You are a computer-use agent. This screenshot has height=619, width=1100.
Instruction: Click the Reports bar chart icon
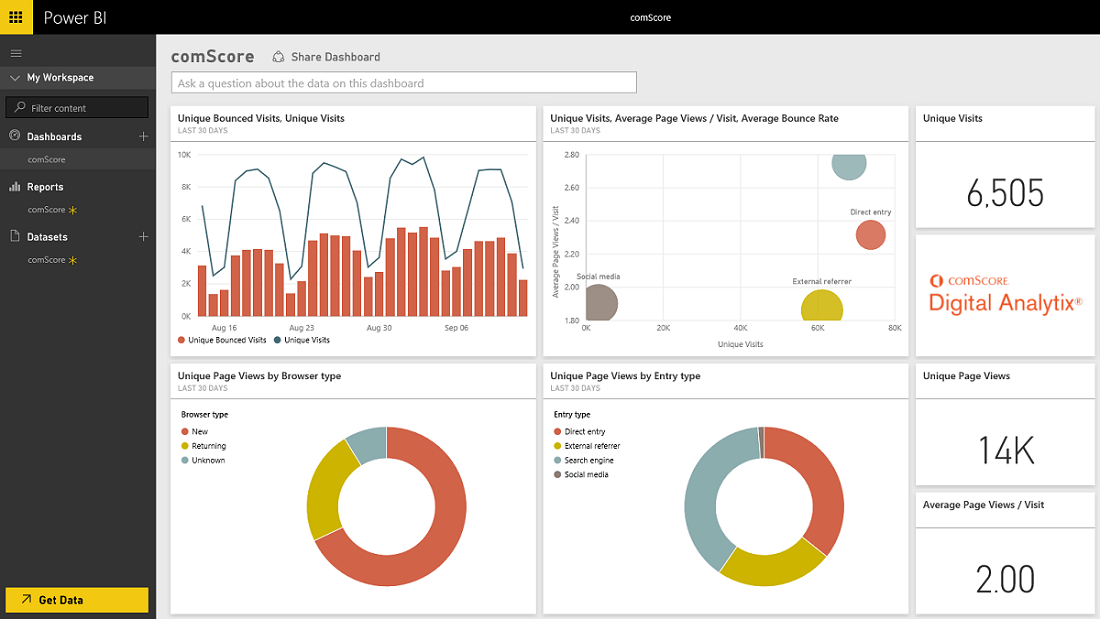coord(15,186)
